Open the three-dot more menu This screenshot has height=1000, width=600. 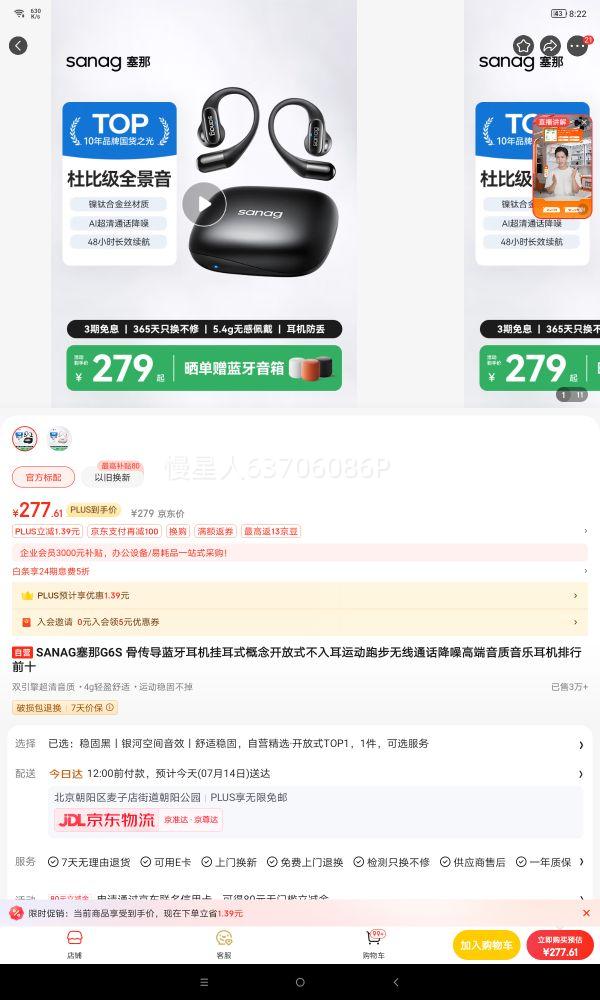point(577,45)
